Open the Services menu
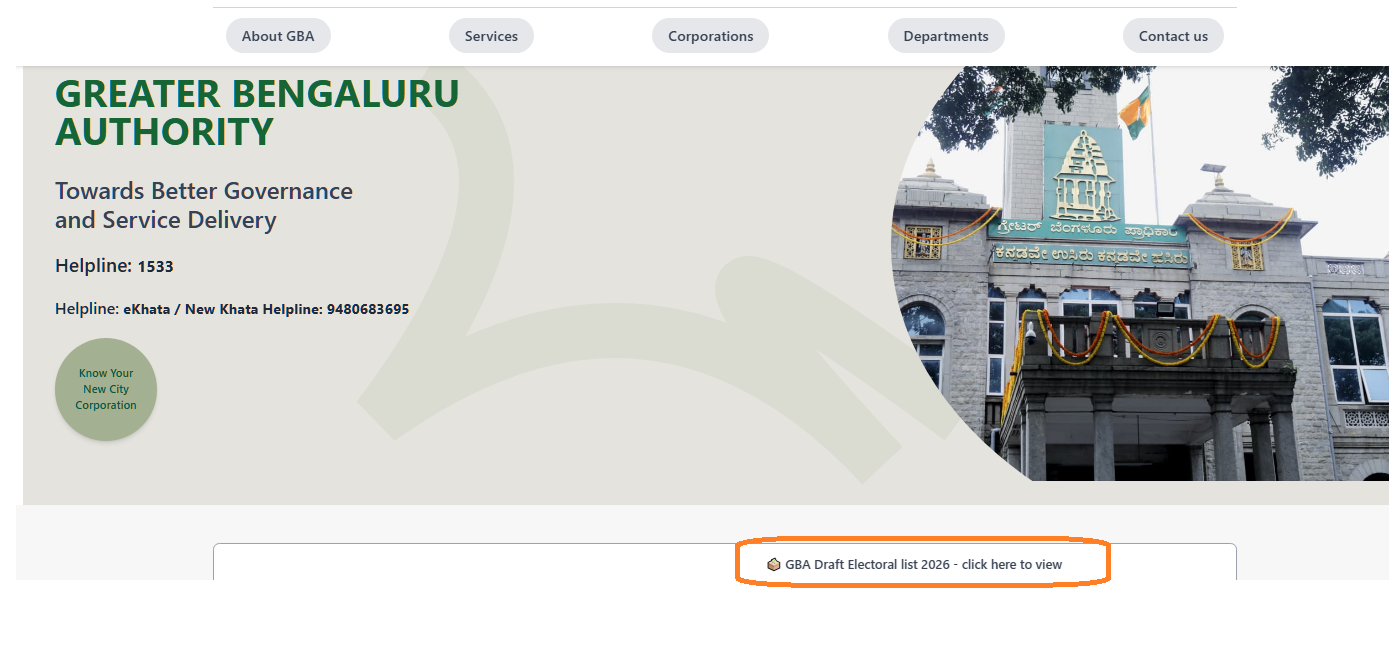 pos(491,35)
